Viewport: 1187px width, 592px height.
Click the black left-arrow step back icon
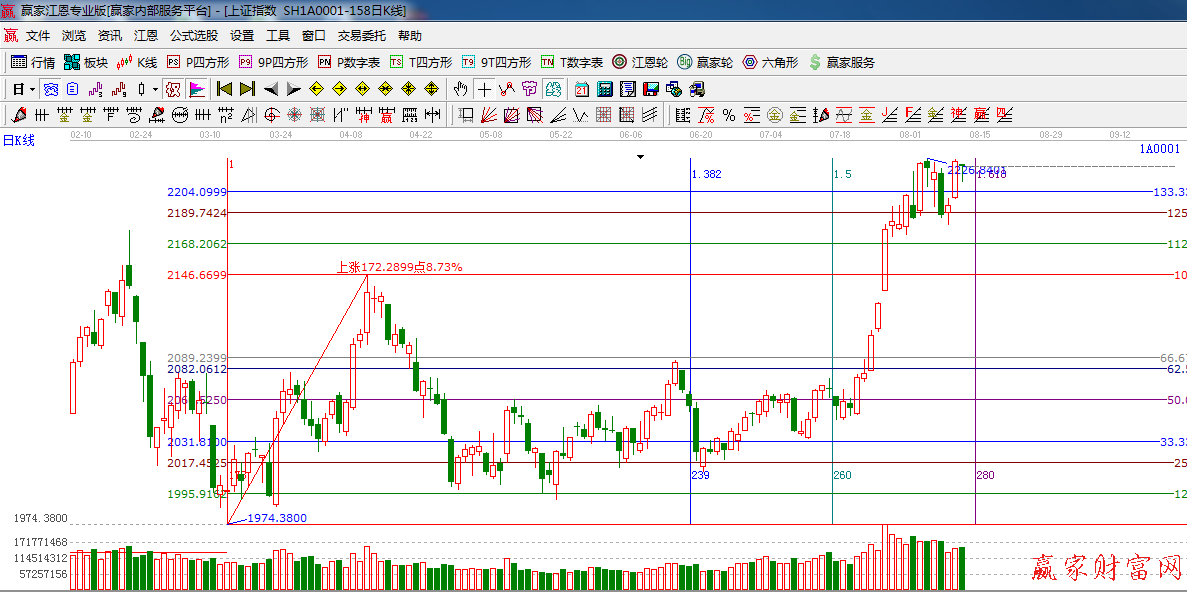coord(270,89)
